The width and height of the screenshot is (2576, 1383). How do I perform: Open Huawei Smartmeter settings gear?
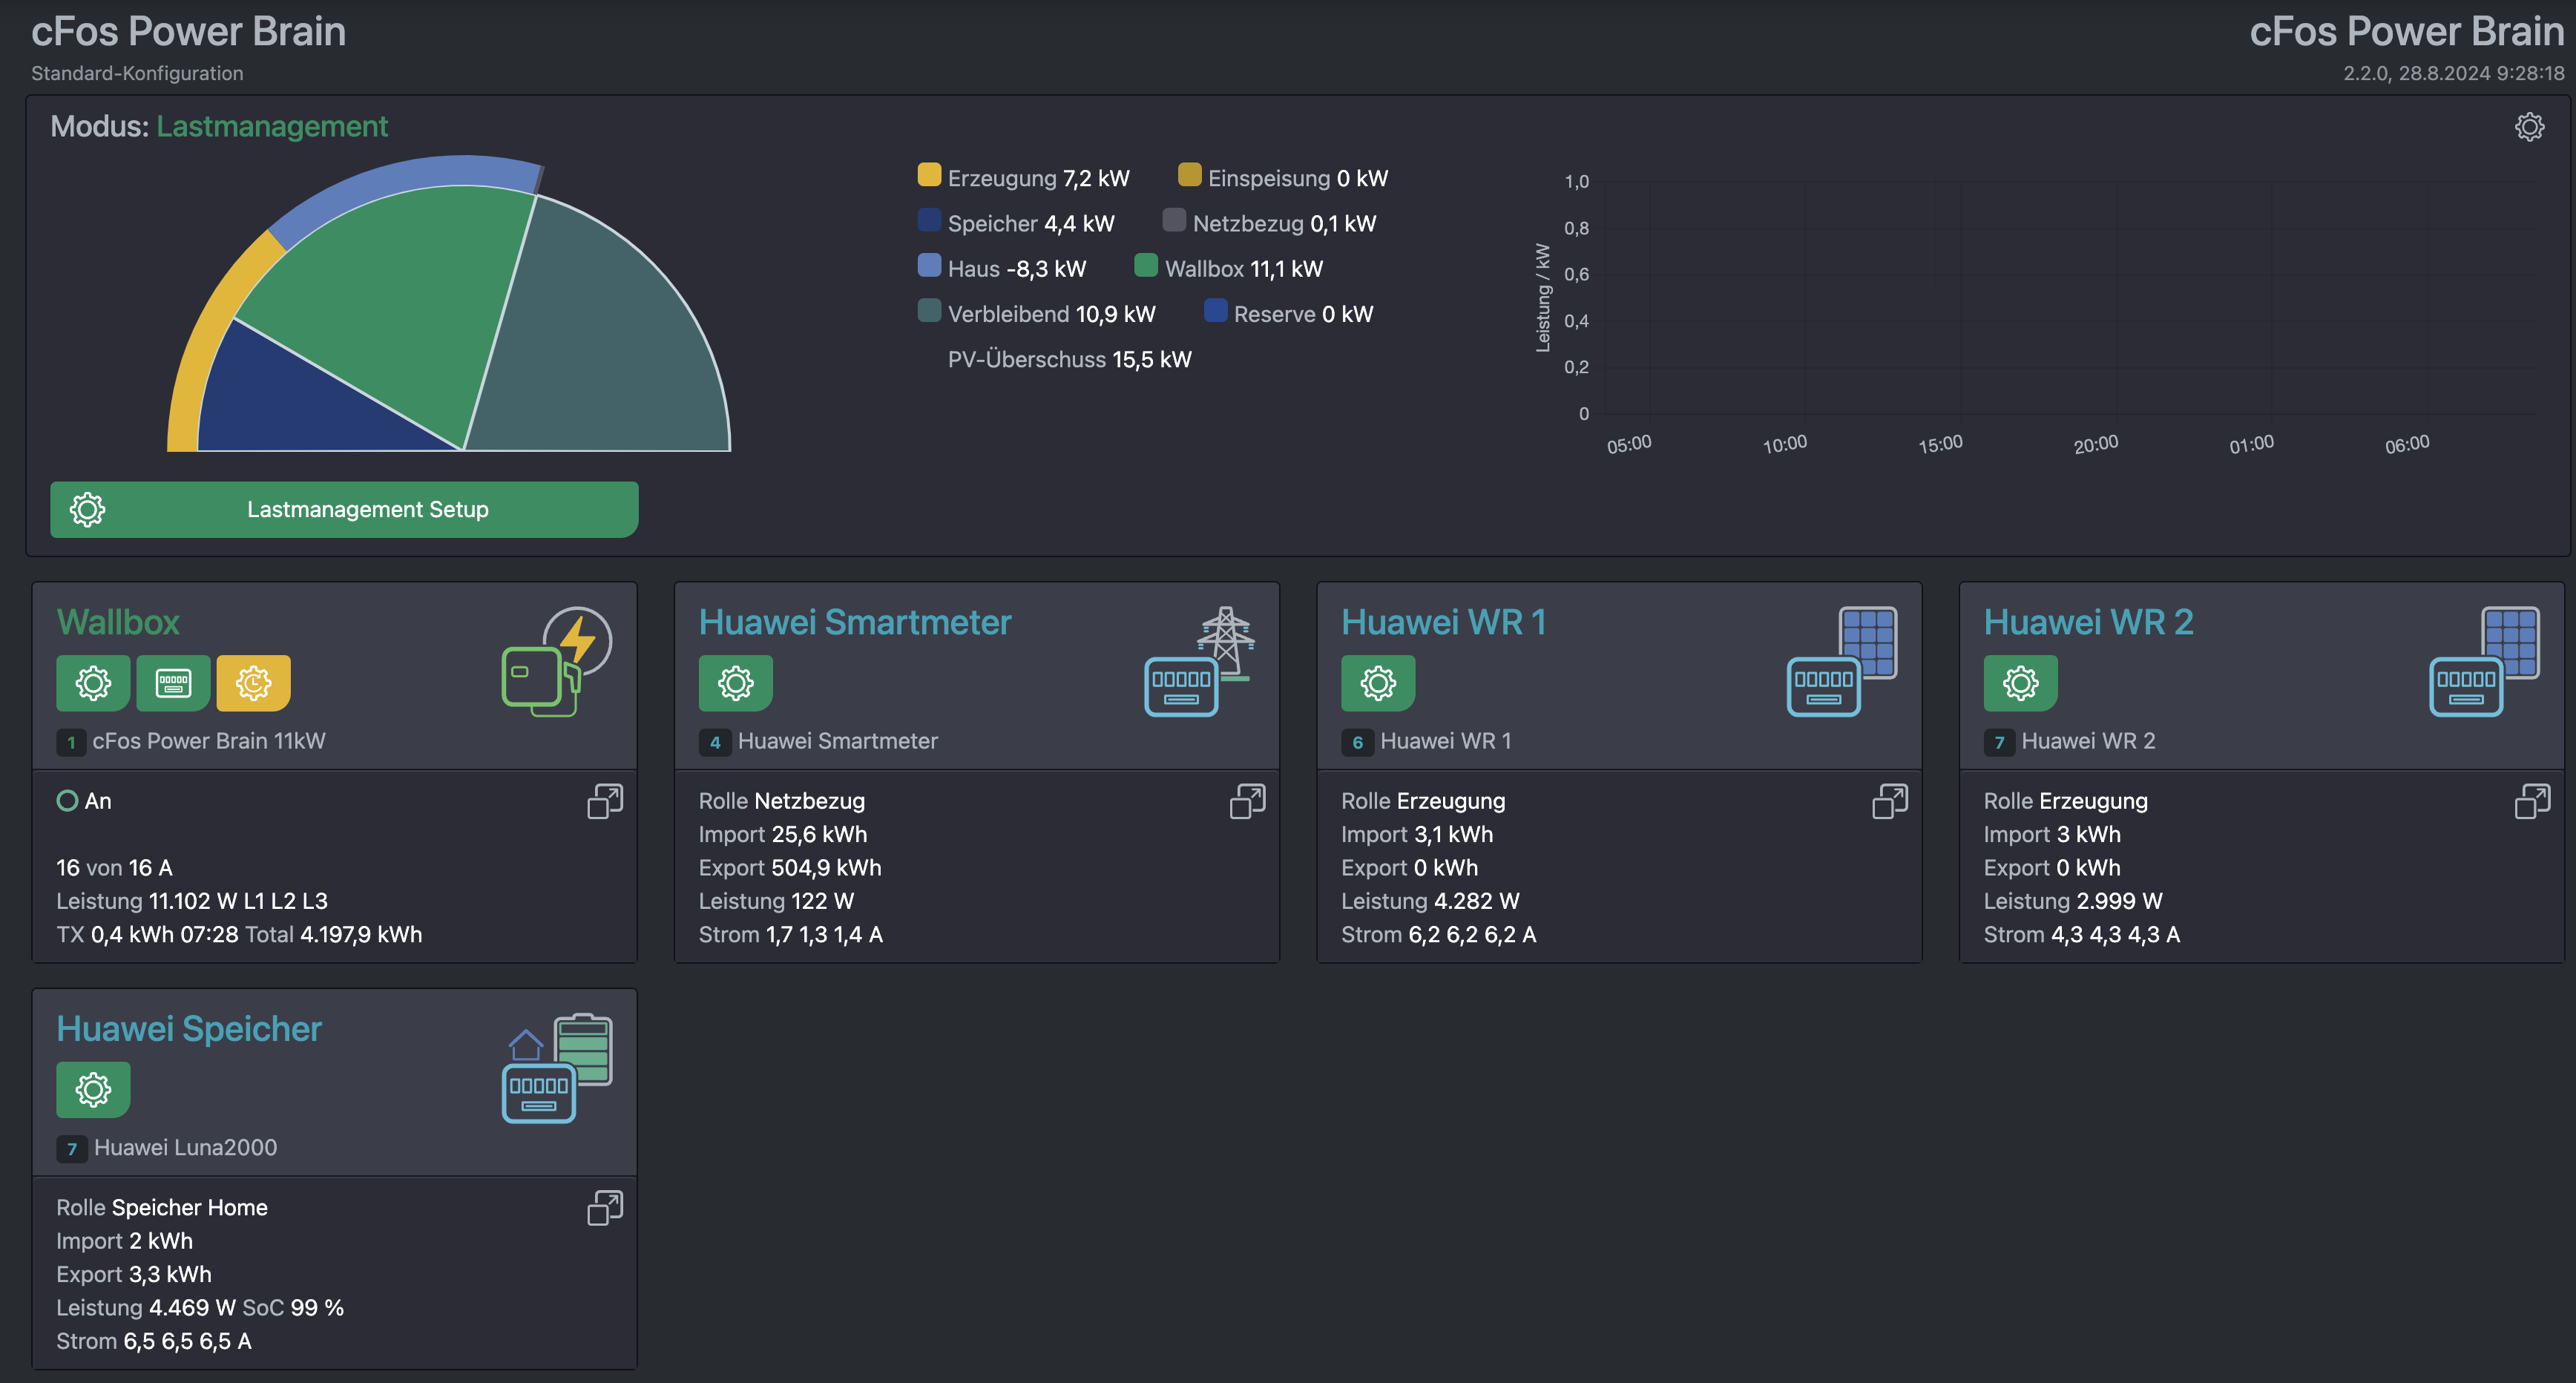(735, 683)
